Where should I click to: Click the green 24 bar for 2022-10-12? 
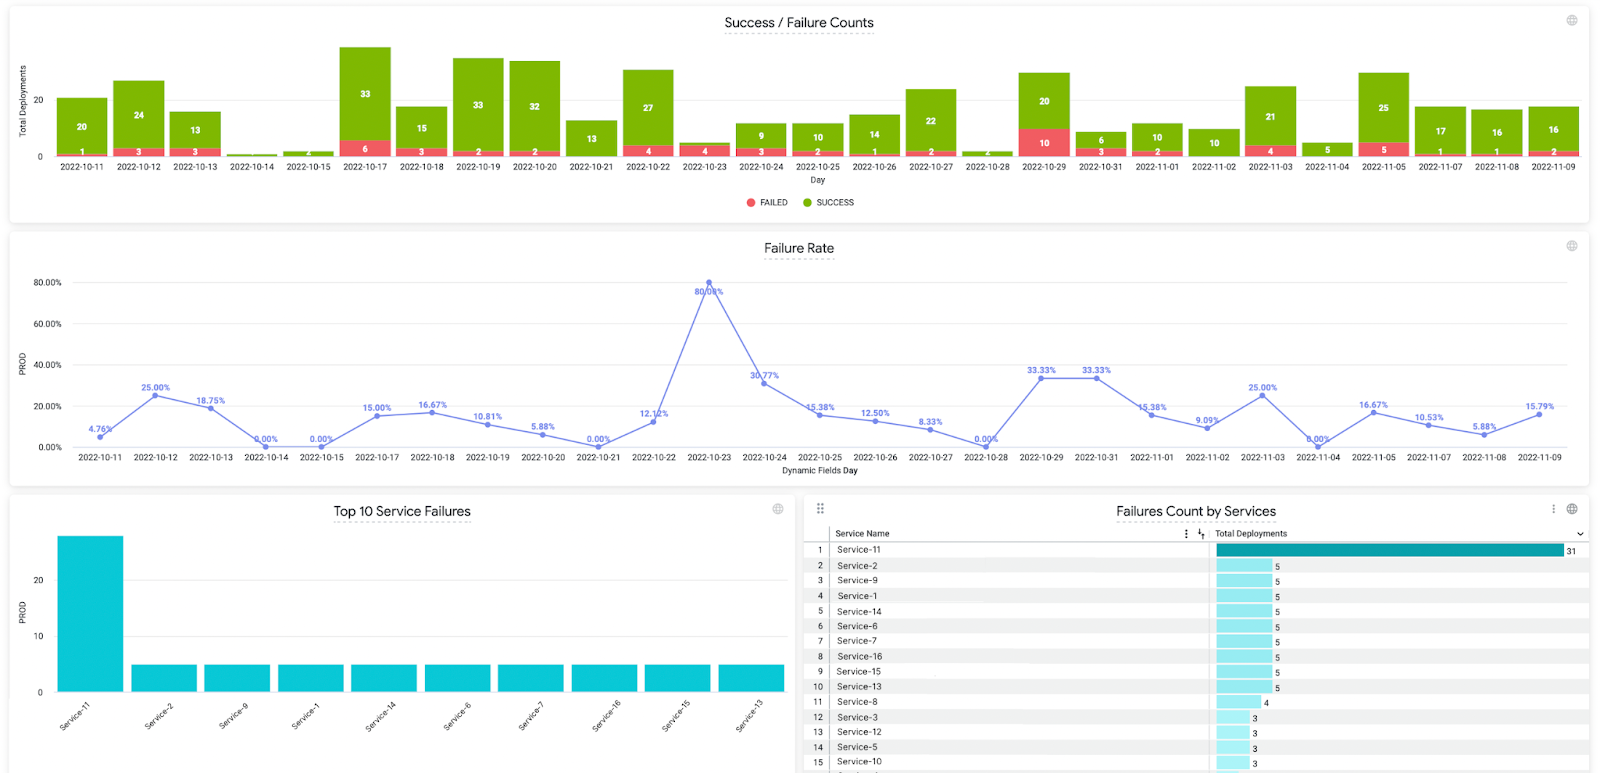[x=139, y=115]
